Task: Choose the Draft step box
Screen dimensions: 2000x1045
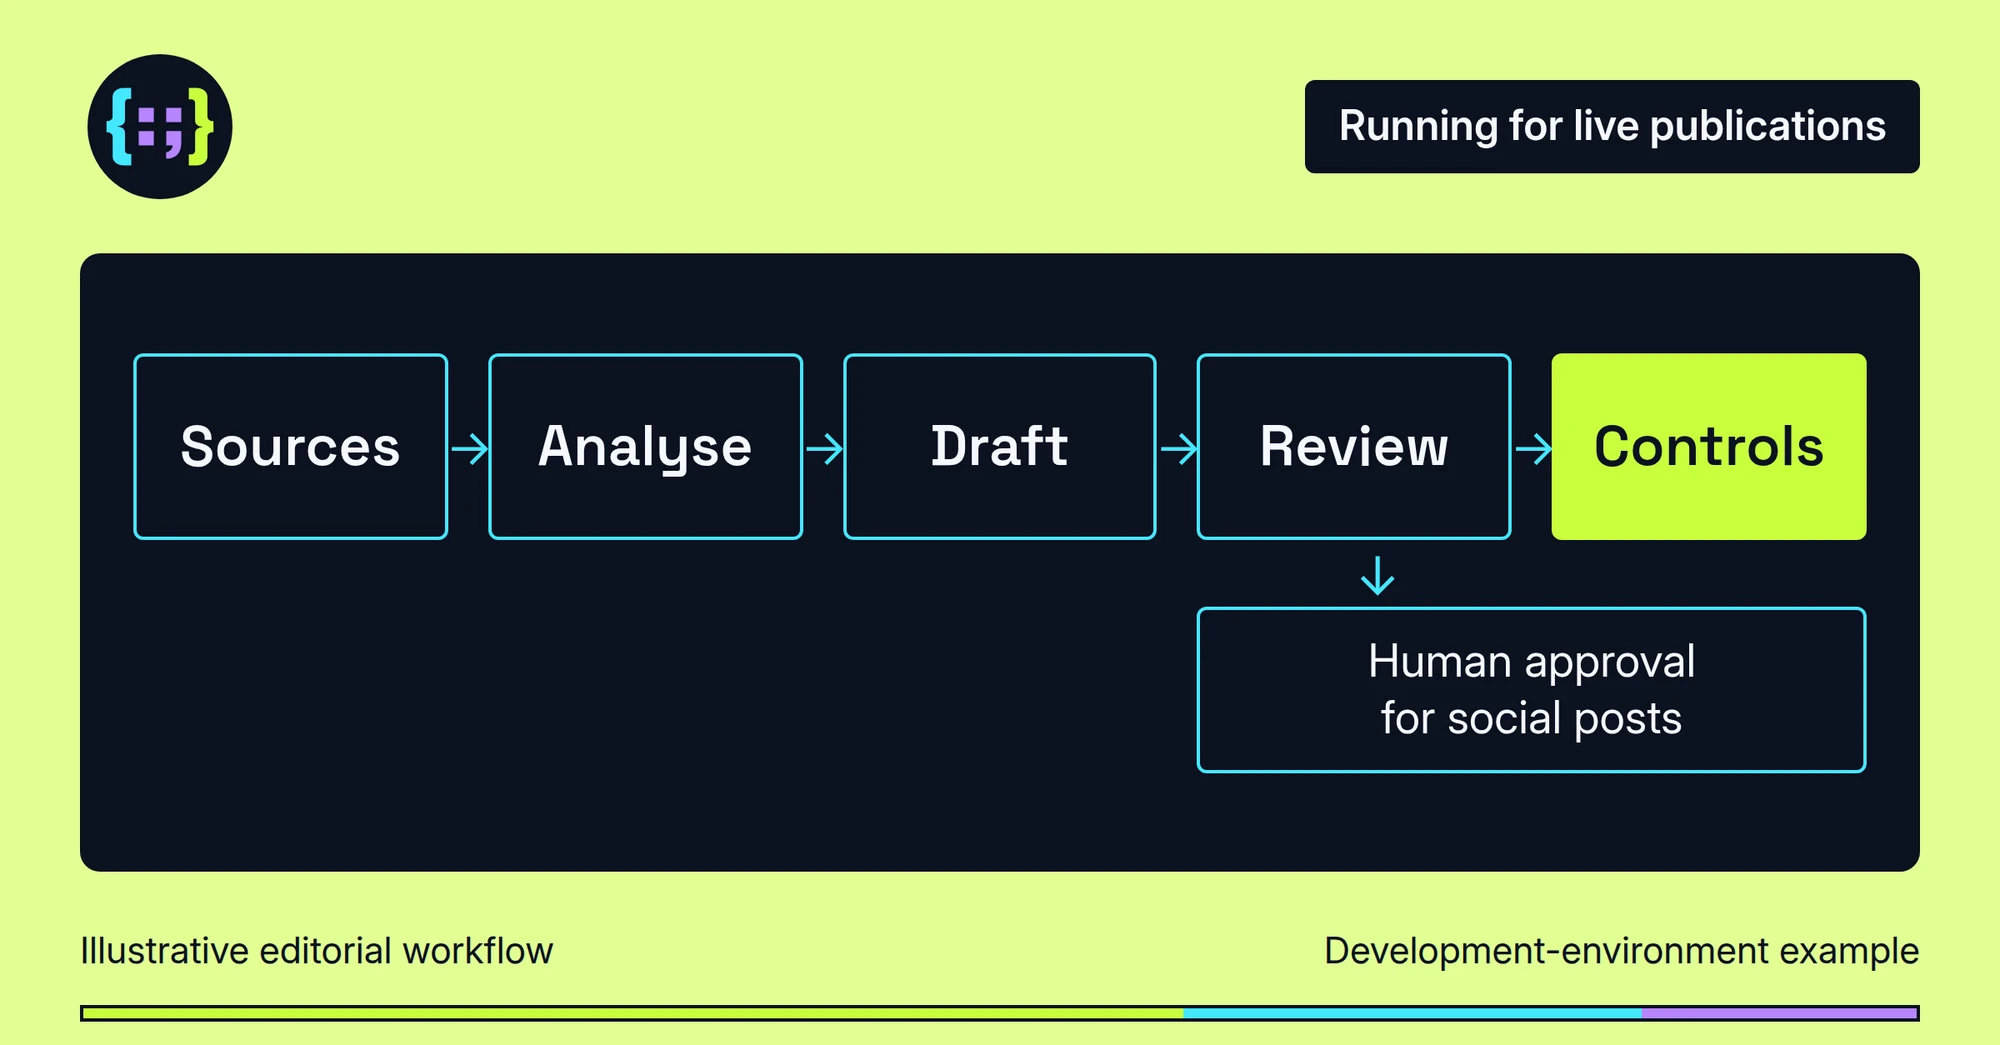Action: tap(1000, 446)
